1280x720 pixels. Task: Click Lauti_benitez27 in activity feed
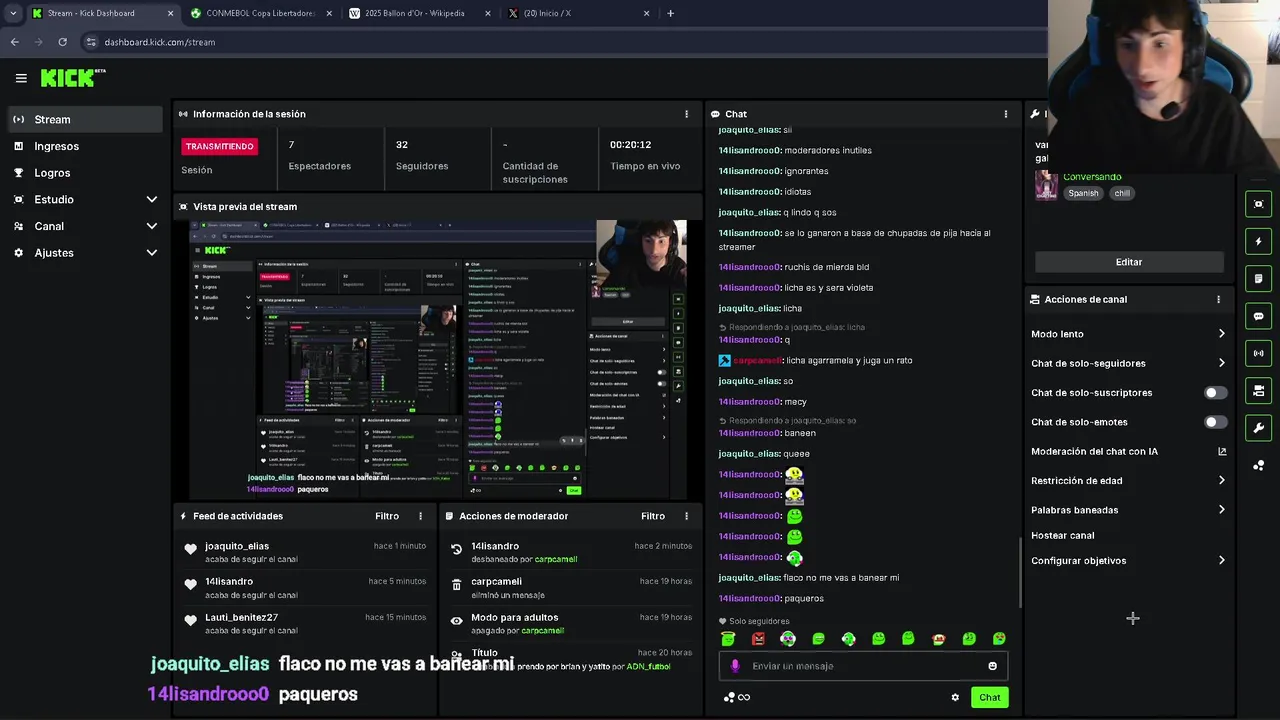[x=241, y=617]
